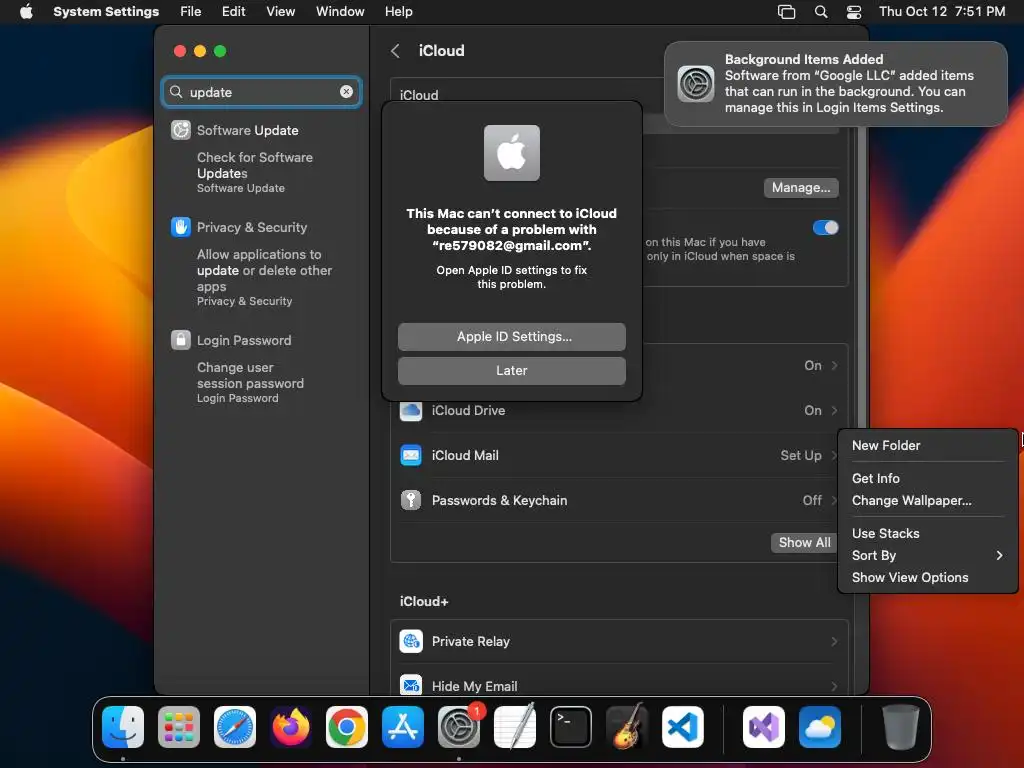Open the Sort By submenu arrow

click(999, 555)
